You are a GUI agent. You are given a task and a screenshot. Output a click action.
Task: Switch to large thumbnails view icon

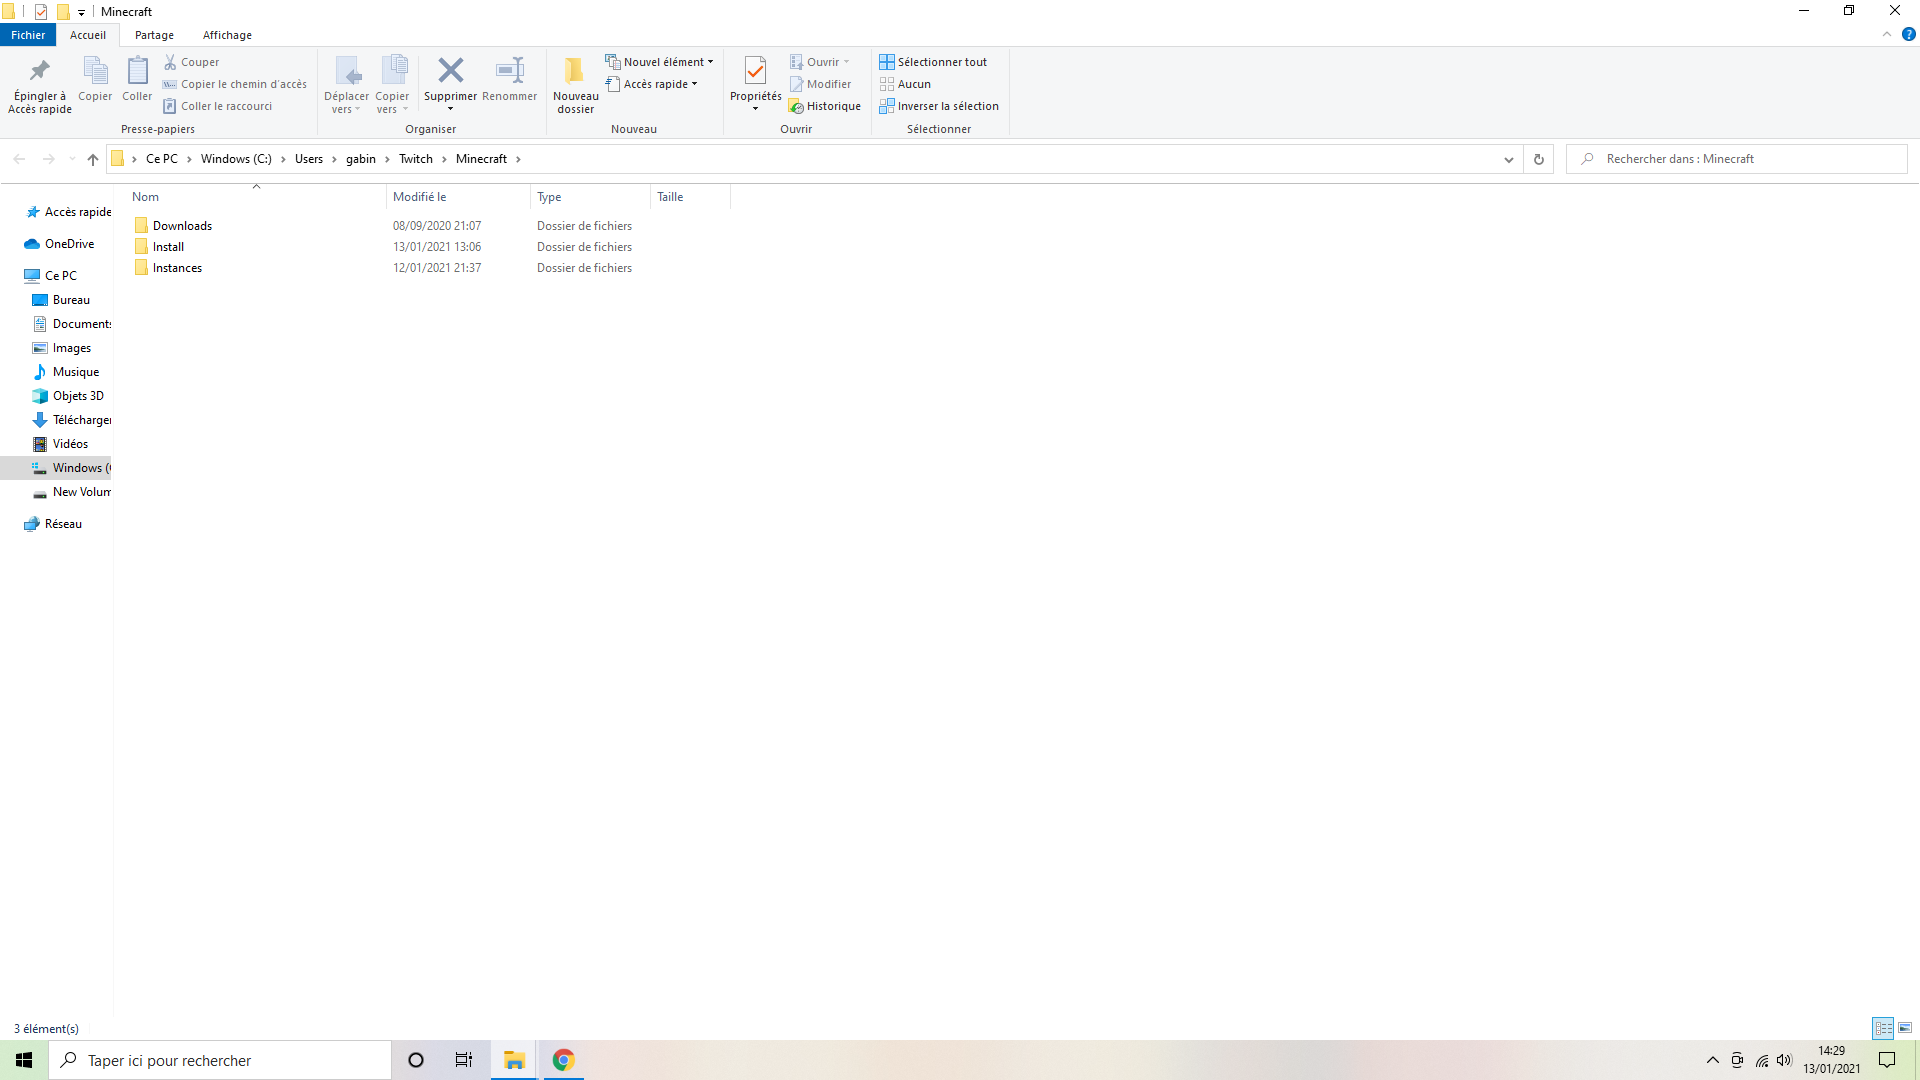1905,1028
